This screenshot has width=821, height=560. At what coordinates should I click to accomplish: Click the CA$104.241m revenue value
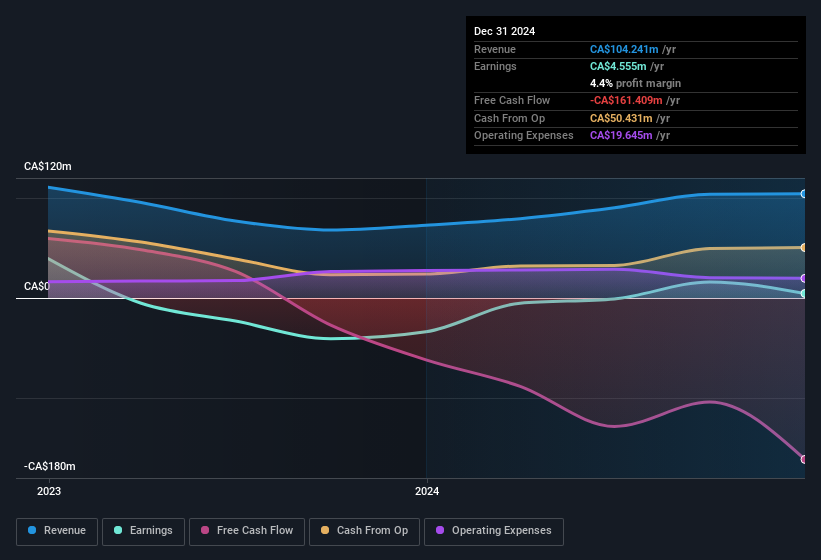pos(624,49)
